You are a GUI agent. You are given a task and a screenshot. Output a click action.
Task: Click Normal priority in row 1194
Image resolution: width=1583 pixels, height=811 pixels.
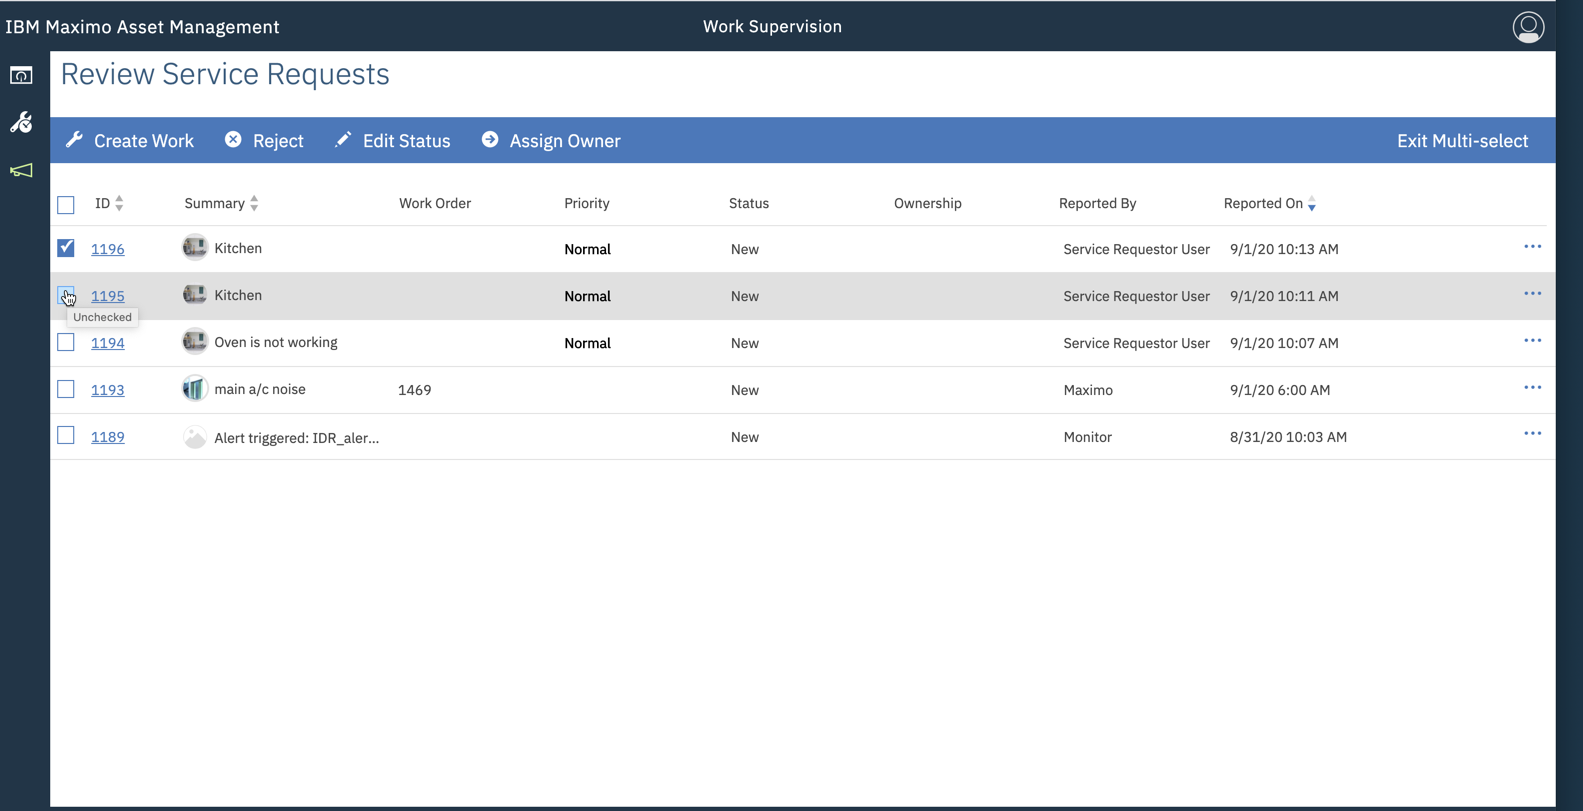point(587,343)
